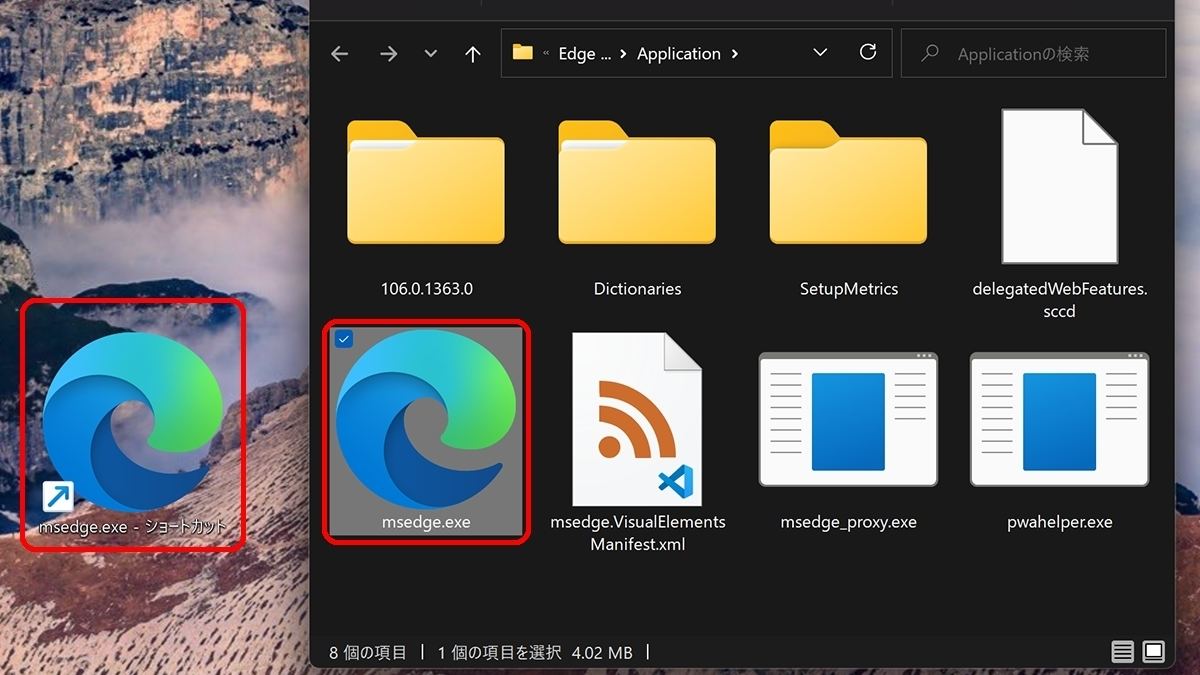Viewport: 1200px width, 675px height.
Task: Click the folder icon in address bar
Action: point(523,52)
